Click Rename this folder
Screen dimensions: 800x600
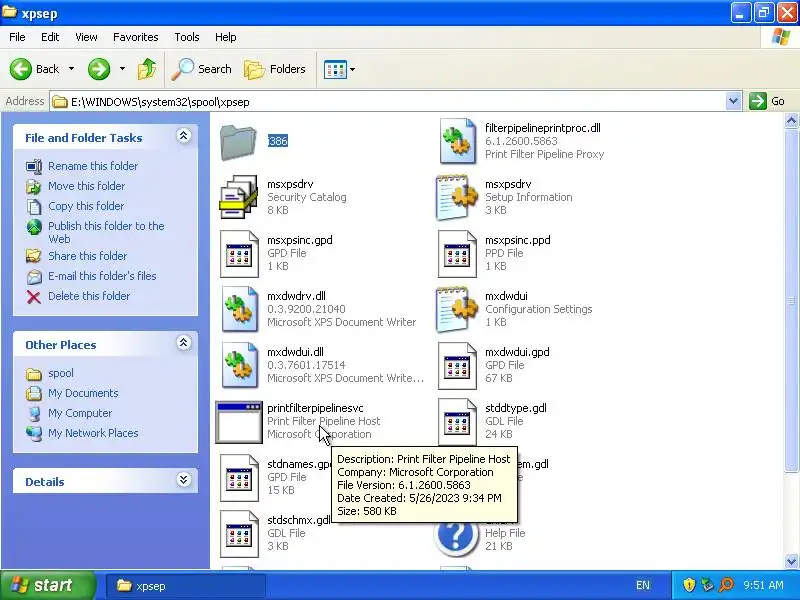click(93, 166)
